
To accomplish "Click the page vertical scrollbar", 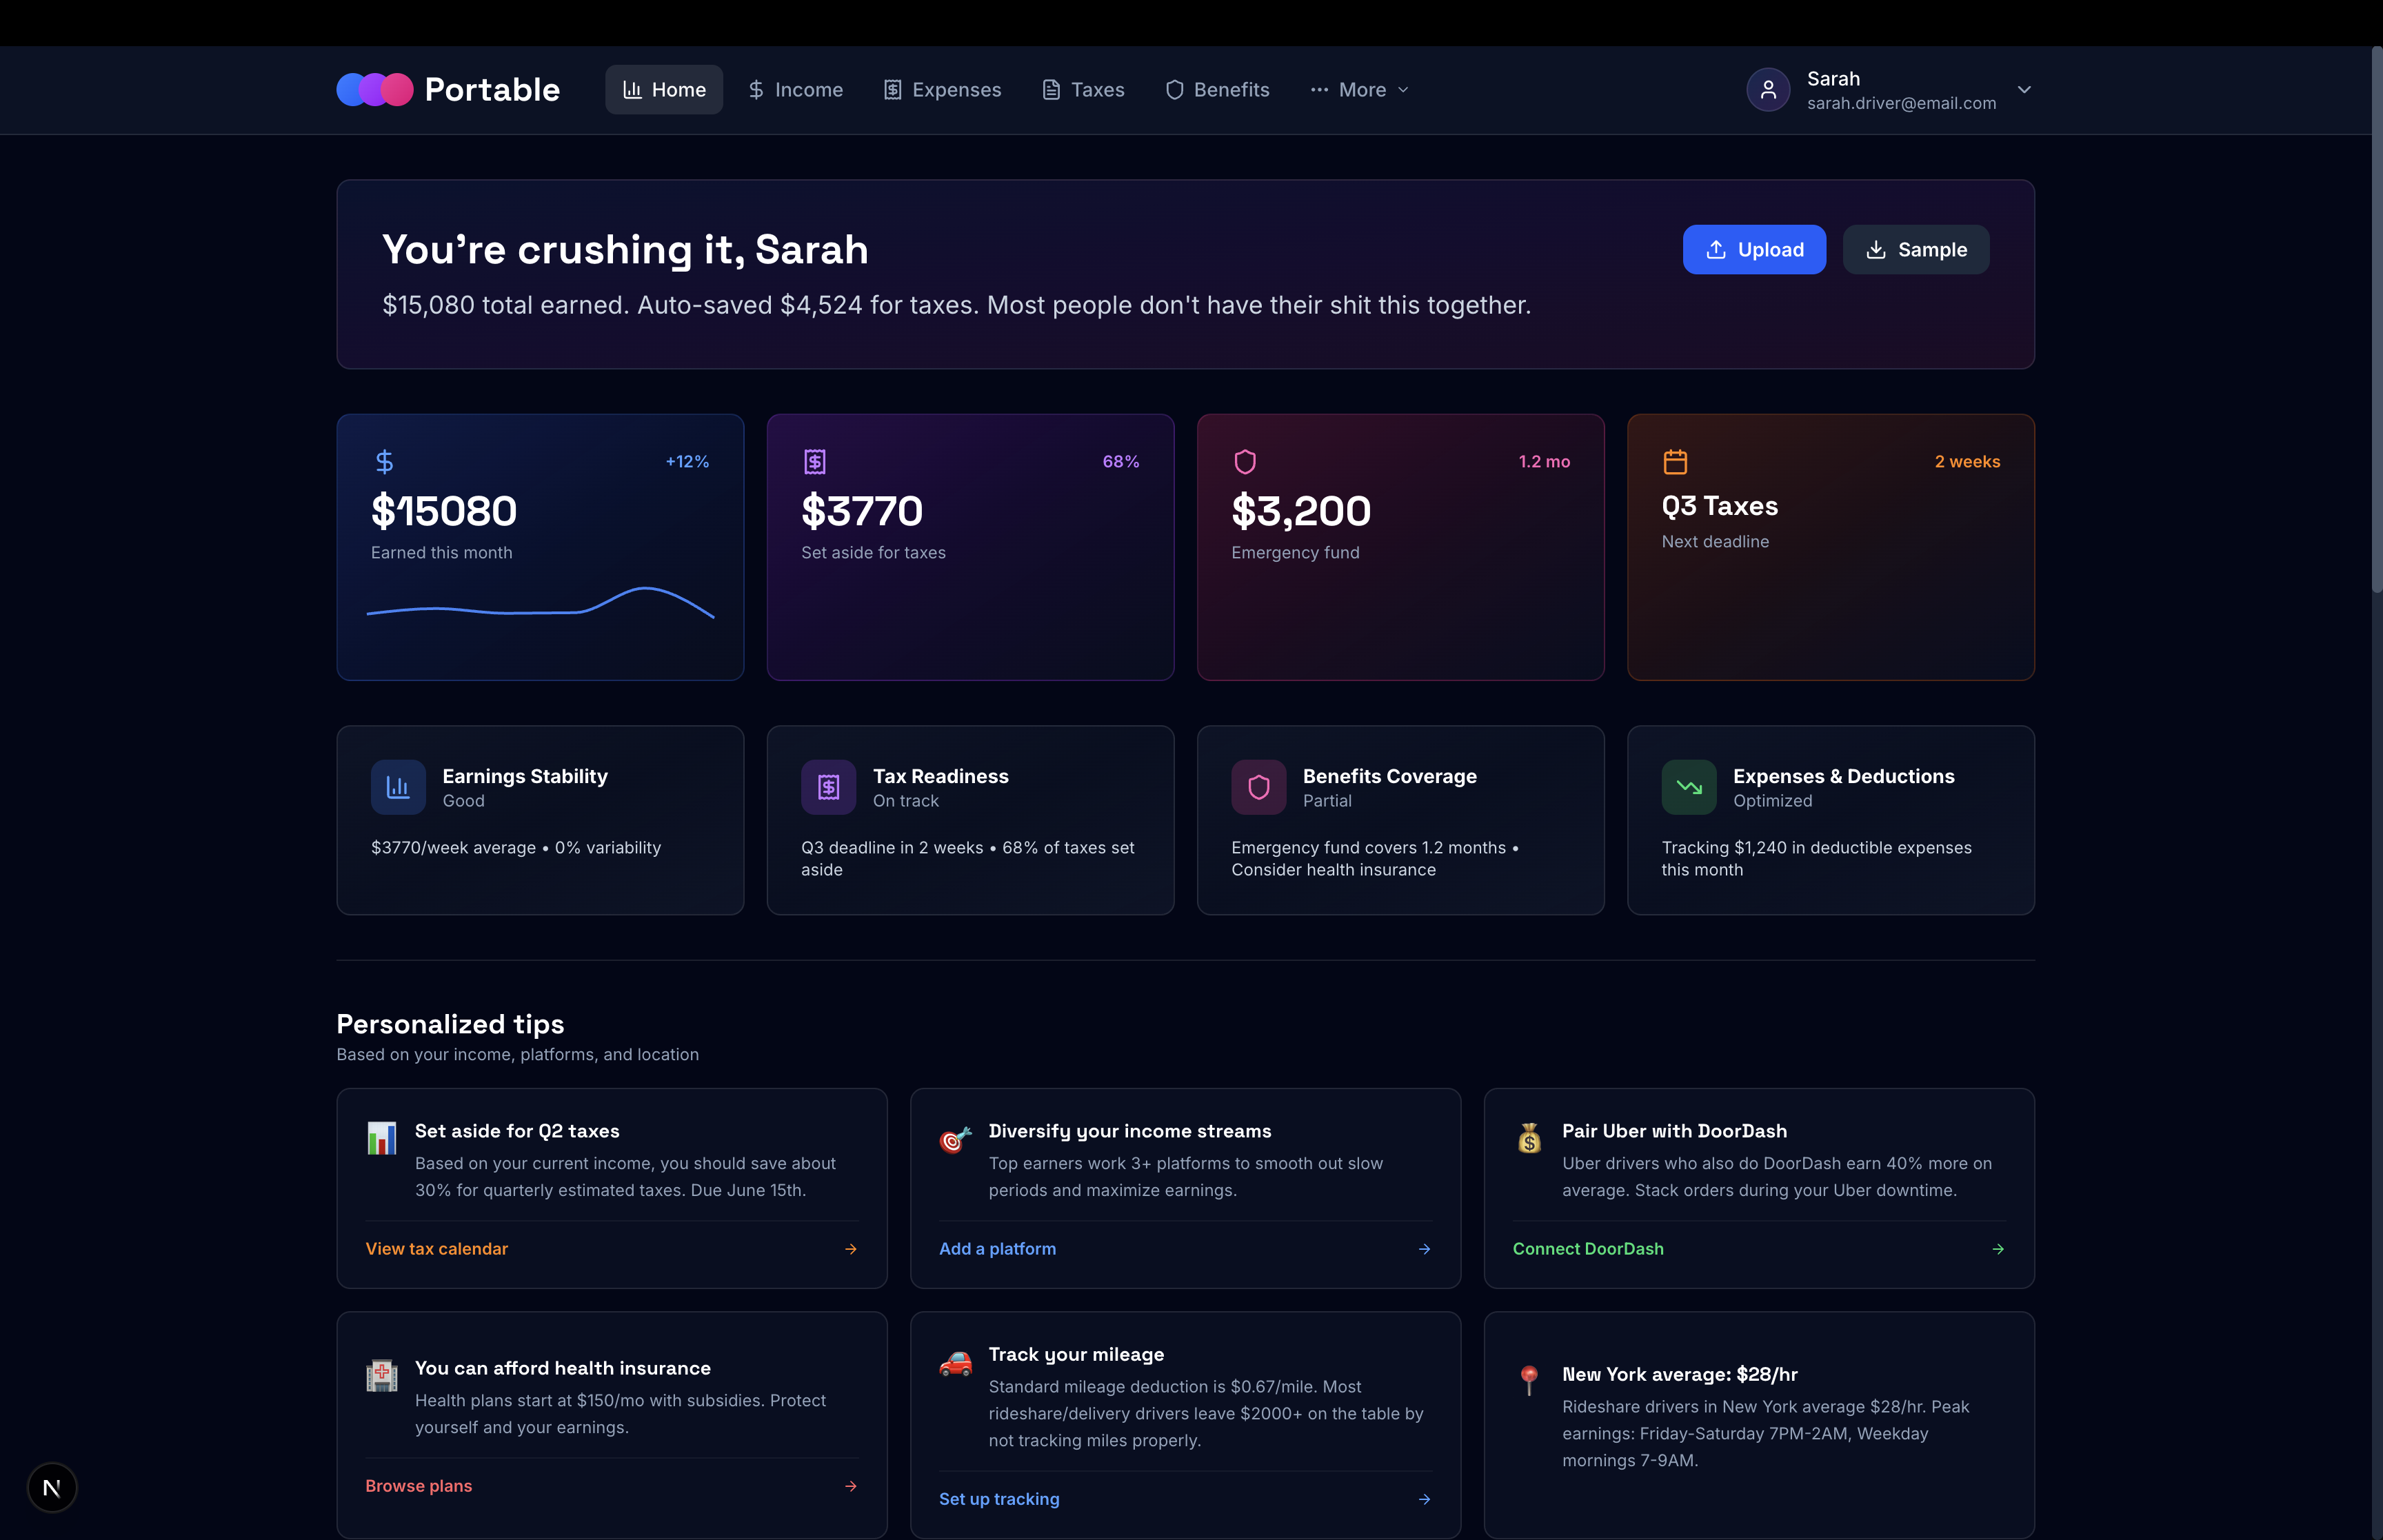I will (x=2376, y=320).
